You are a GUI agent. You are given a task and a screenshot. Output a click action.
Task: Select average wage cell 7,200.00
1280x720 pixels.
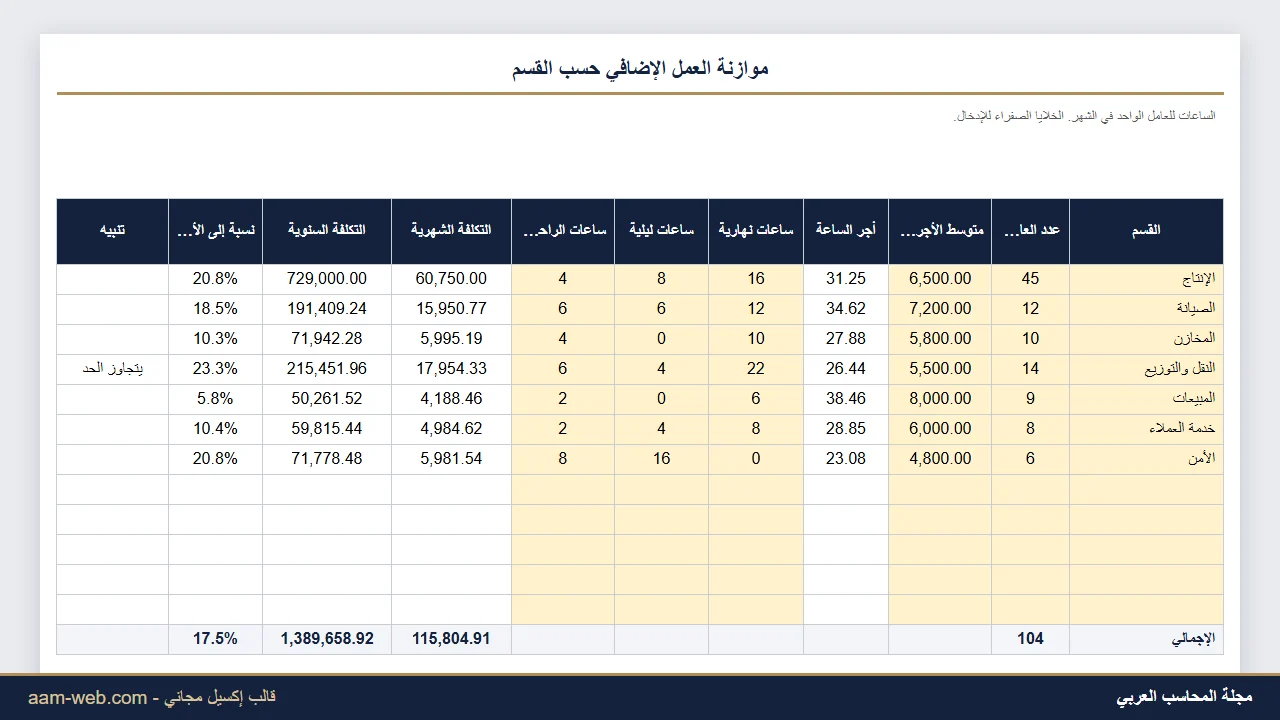point(940,309)
